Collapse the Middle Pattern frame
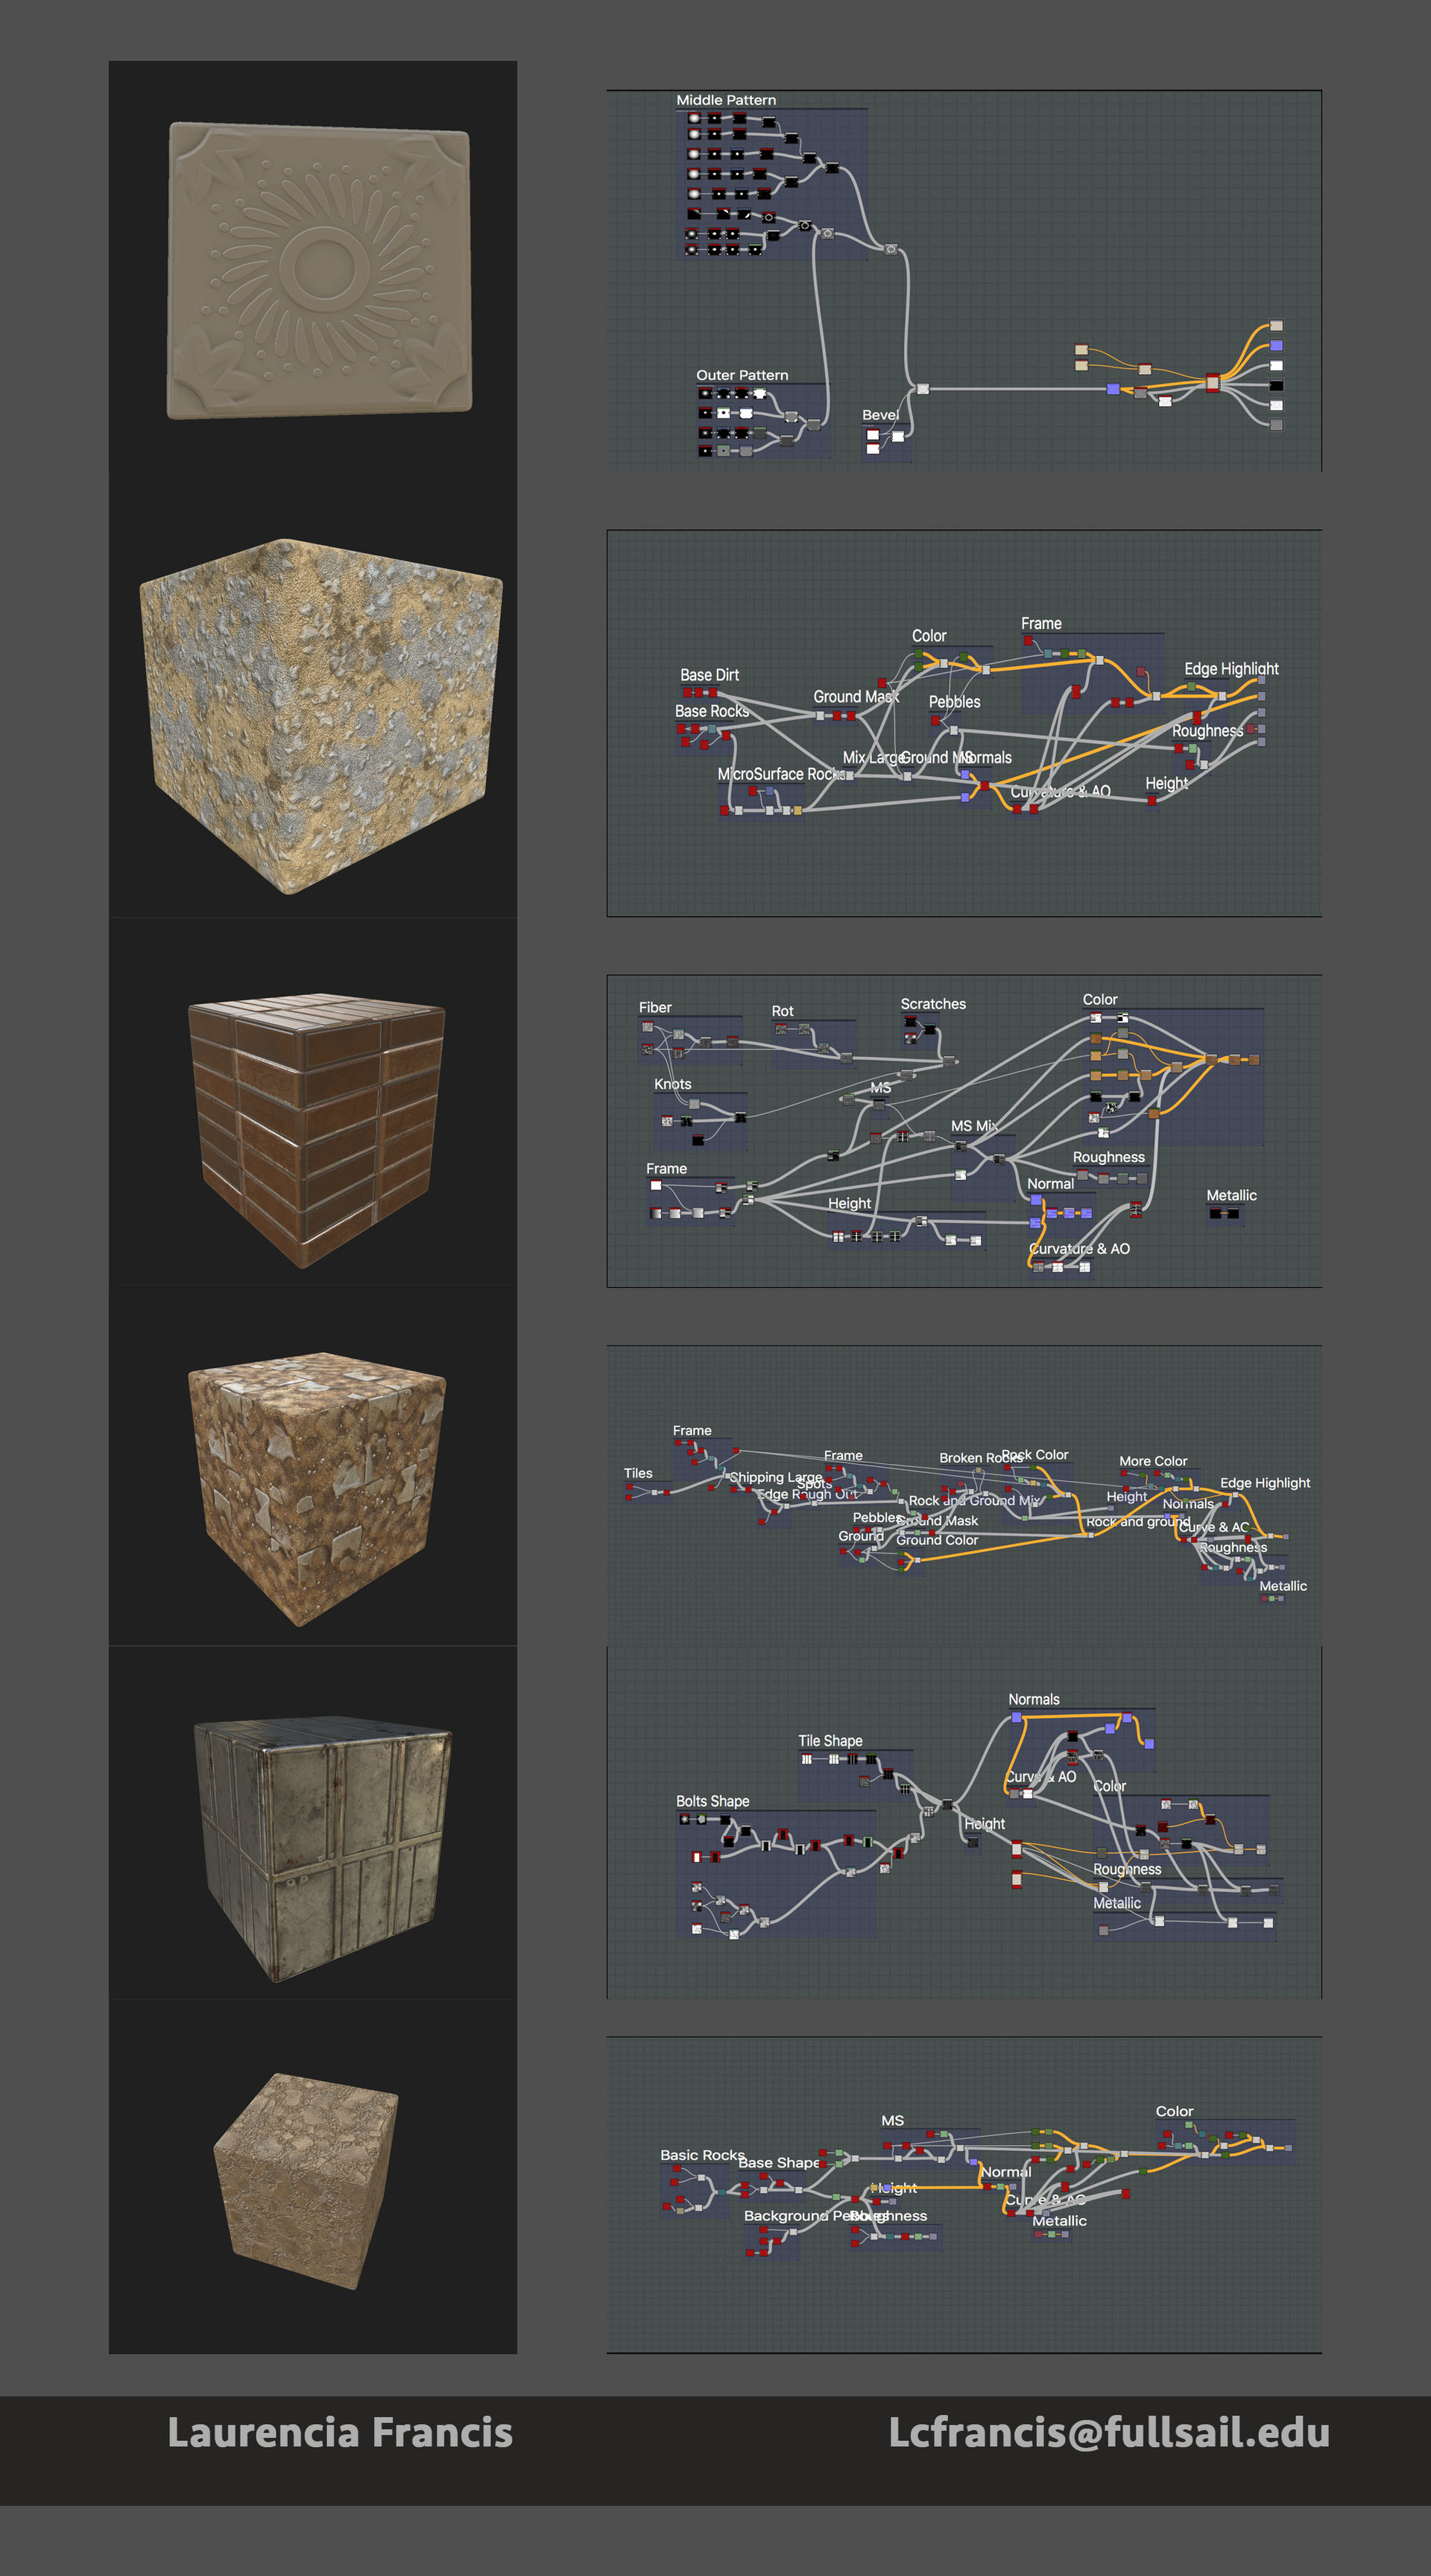The image size is (1431, 2576). pyautogui.click(x=726, y=100)
